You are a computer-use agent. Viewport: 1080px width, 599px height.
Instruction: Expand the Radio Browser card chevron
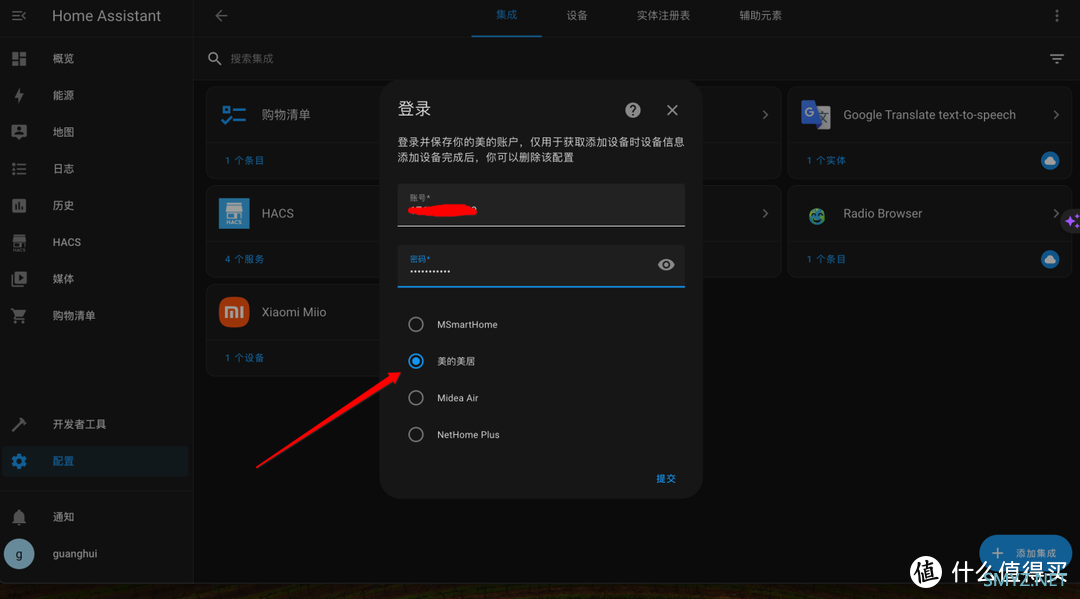[1056, 213]
